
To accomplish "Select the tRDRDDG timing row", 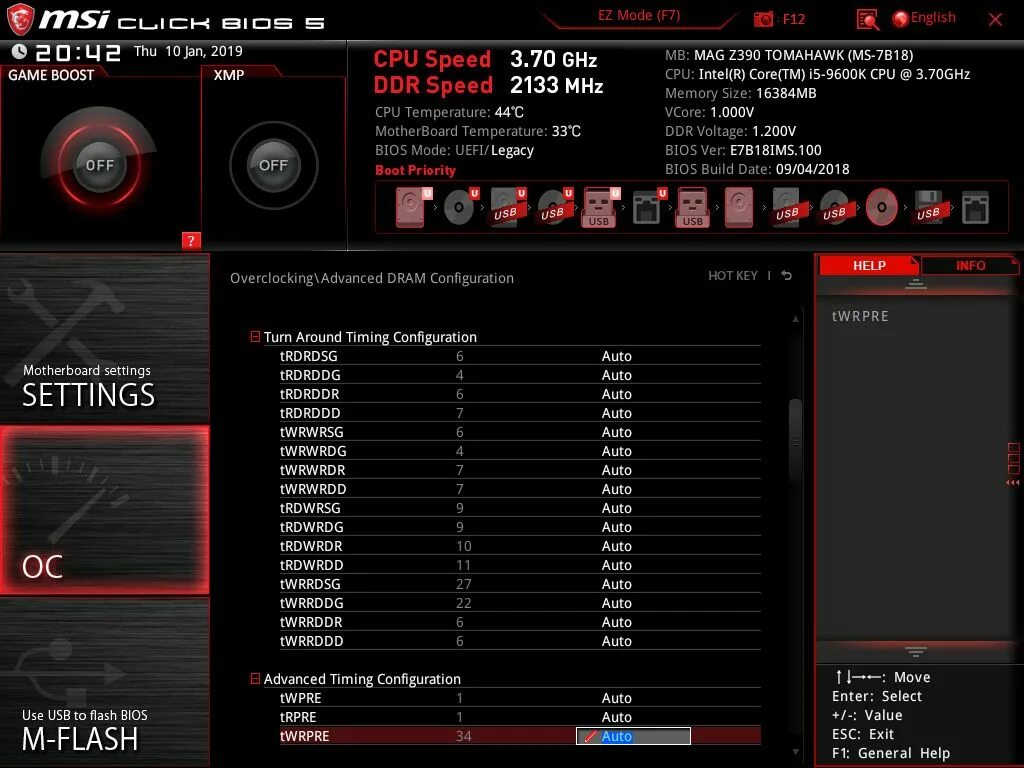I will (520, 375).
